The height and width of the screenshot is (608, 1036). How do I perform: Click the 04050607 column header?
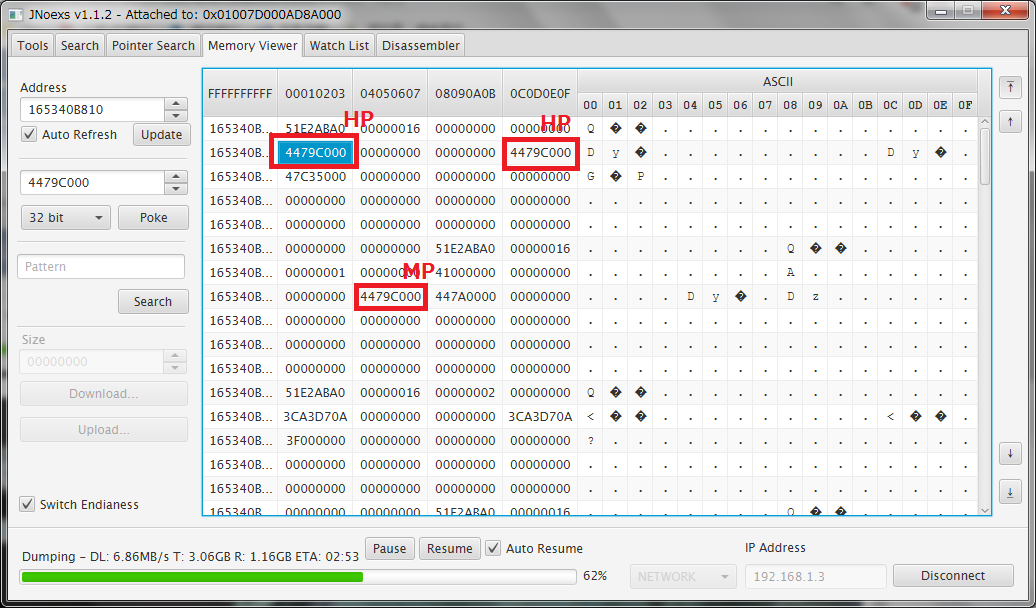(x=390, y=93)
